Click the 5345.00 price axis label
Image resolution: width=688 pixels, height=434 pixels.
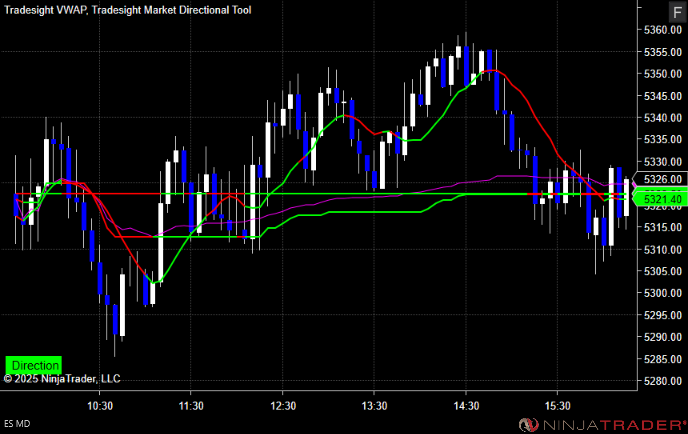click(x=663, y=96)
